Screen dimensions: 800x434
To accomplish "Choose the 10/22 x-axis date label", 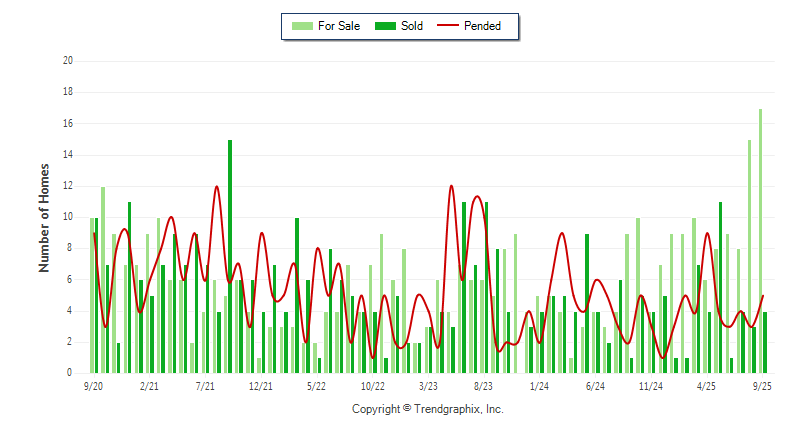I will pos(372,385).
